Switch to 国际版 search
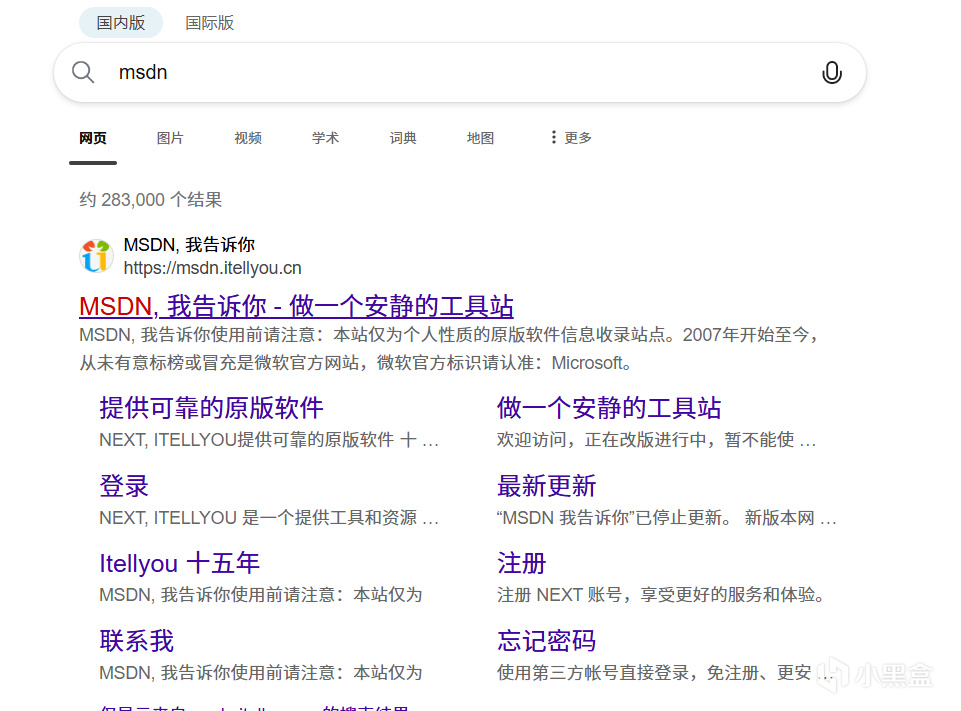 click(x=210, y=23)
